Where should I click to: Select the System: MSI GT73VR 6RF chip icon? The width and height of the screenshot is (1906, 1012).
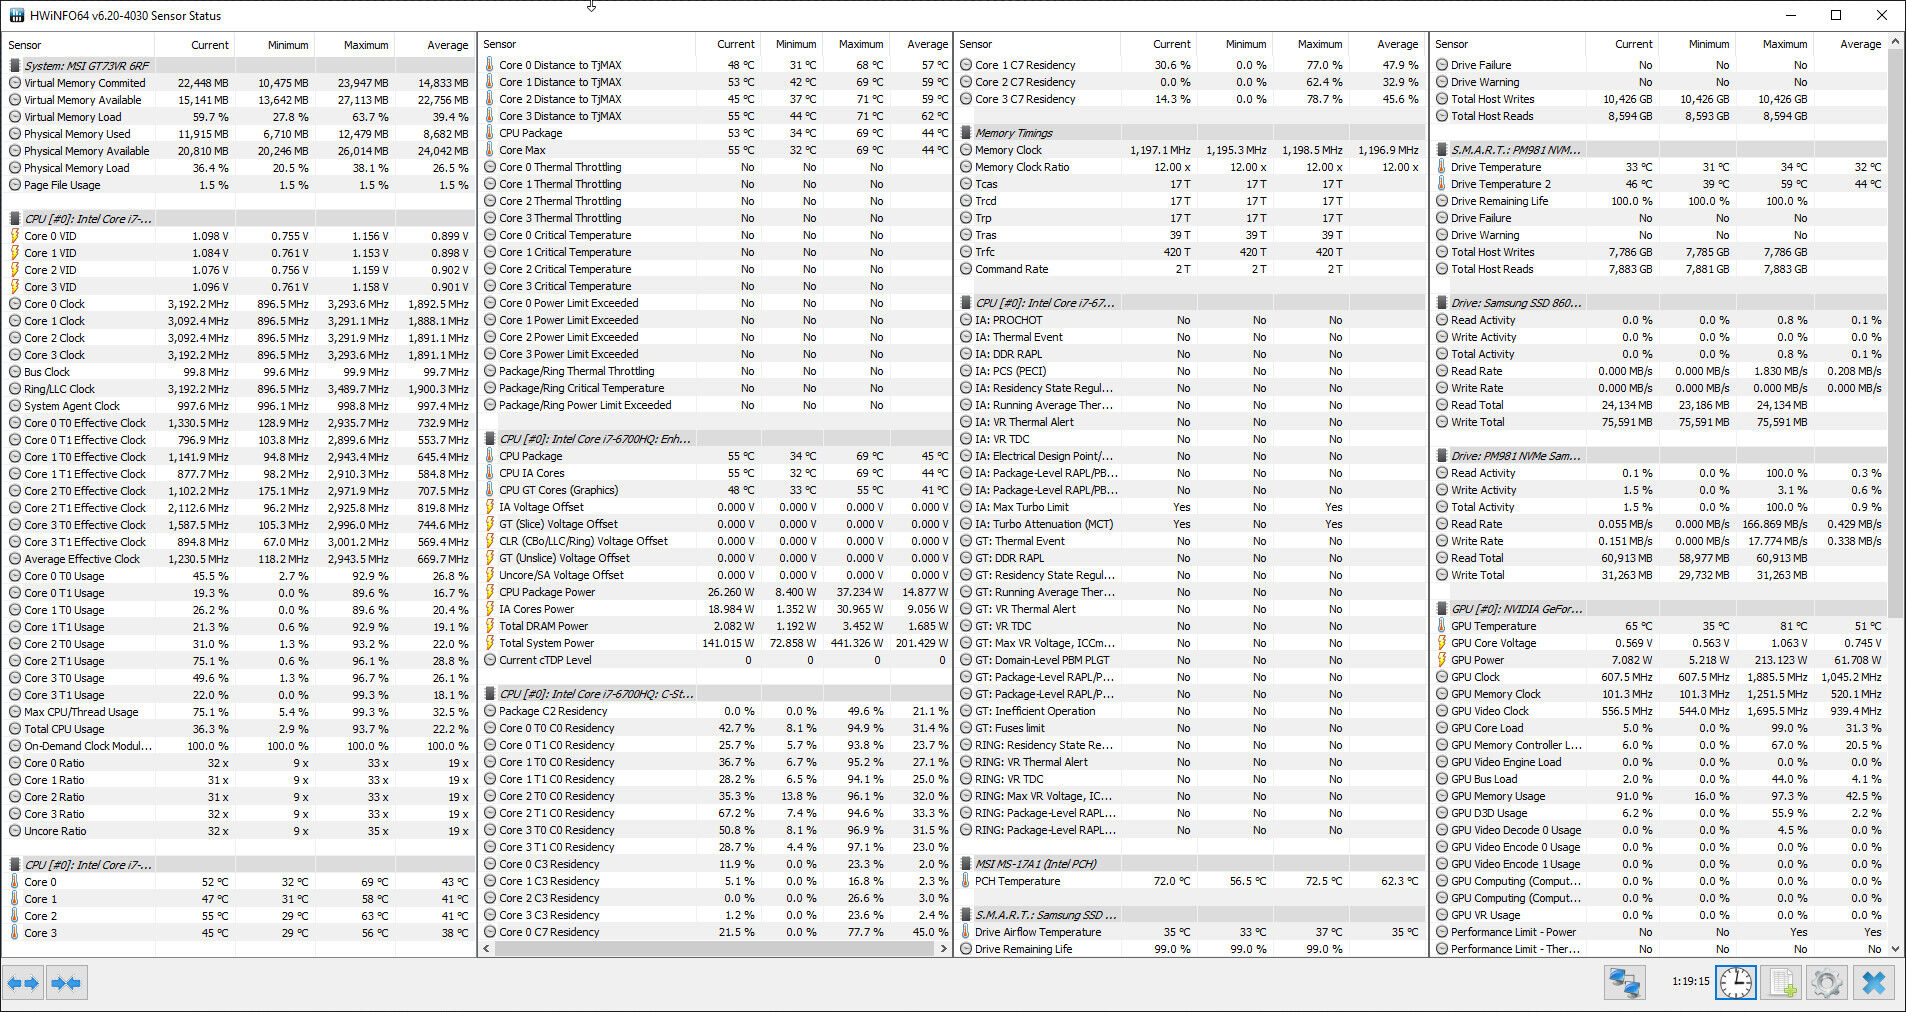pyautogui.click(x=15, y=66)
